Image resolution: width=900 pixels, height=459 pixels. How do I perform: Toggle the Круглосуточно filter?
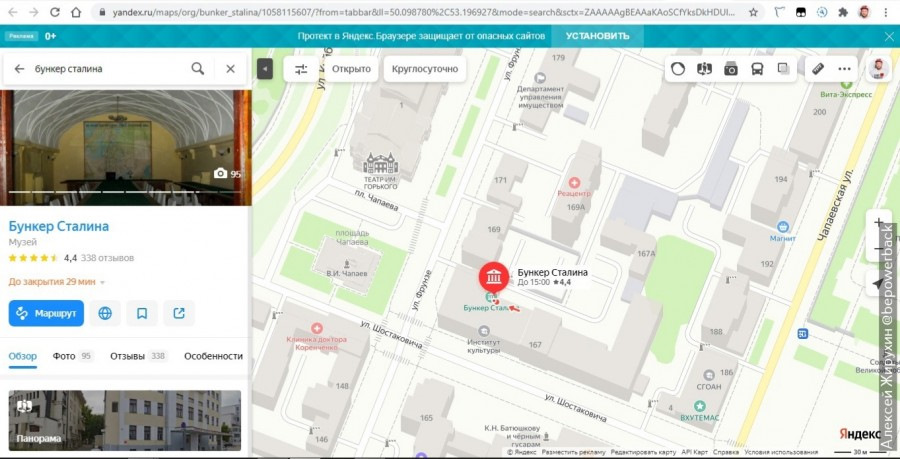tap(425, 69)
